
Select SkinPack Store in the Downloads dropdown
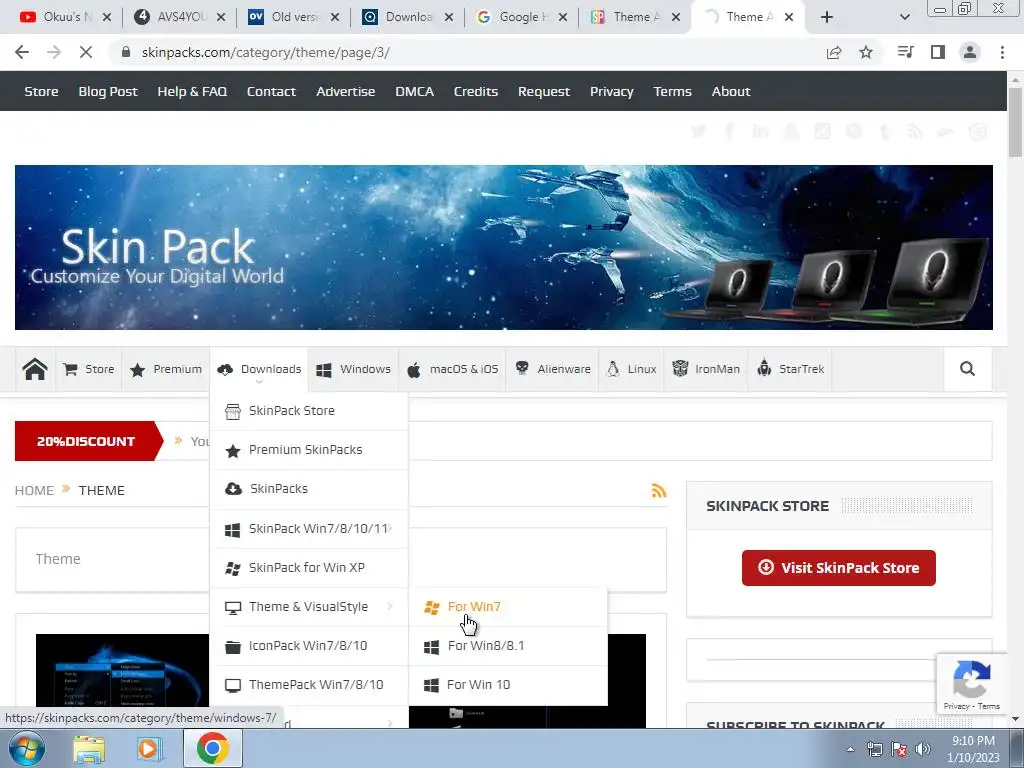tap(309, 411)
